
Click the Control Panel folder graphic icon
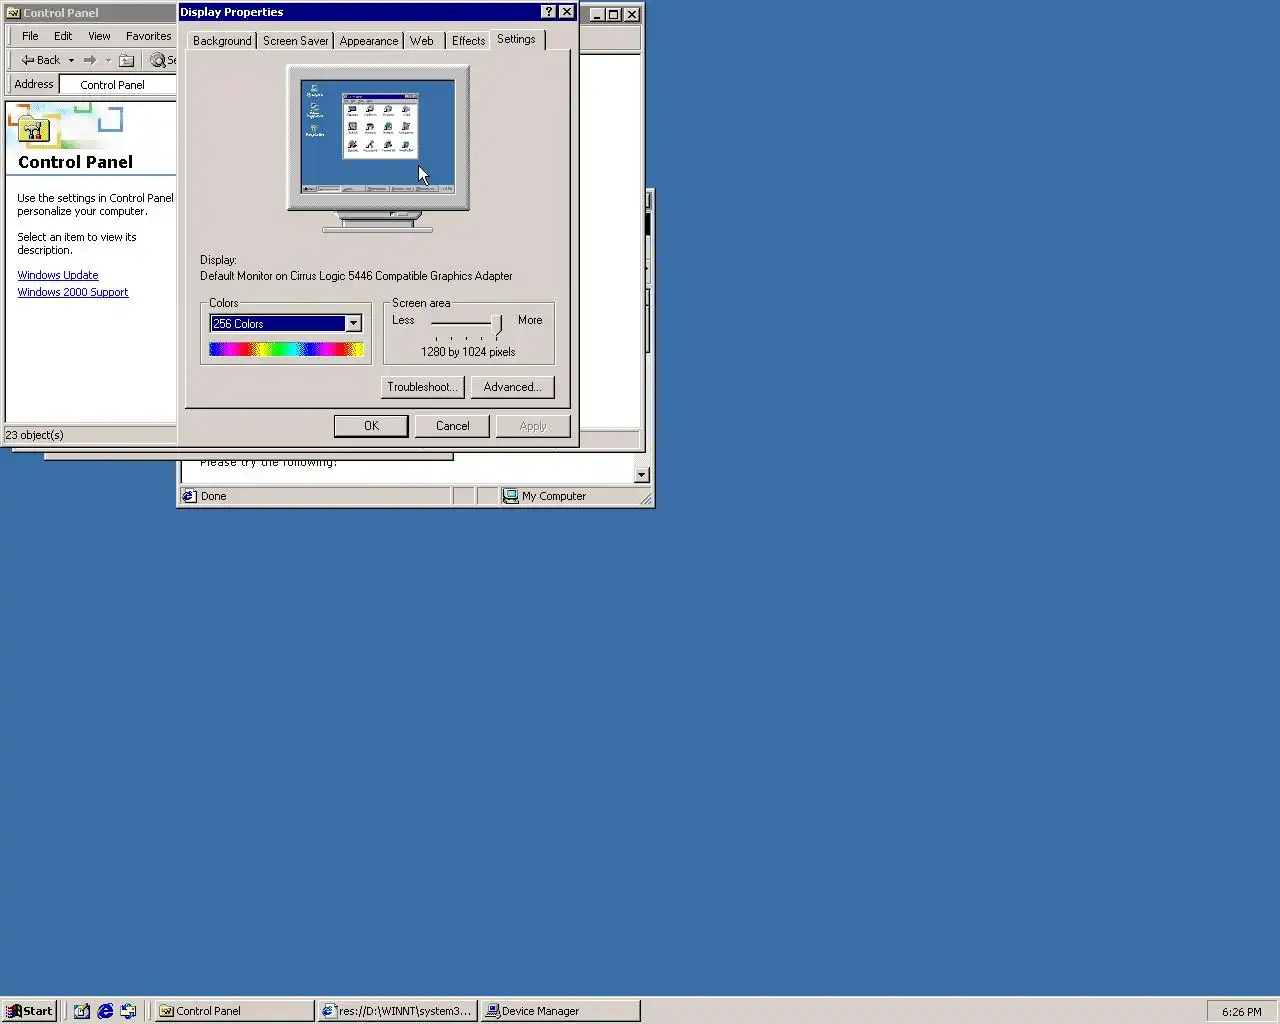pos(34,128)
